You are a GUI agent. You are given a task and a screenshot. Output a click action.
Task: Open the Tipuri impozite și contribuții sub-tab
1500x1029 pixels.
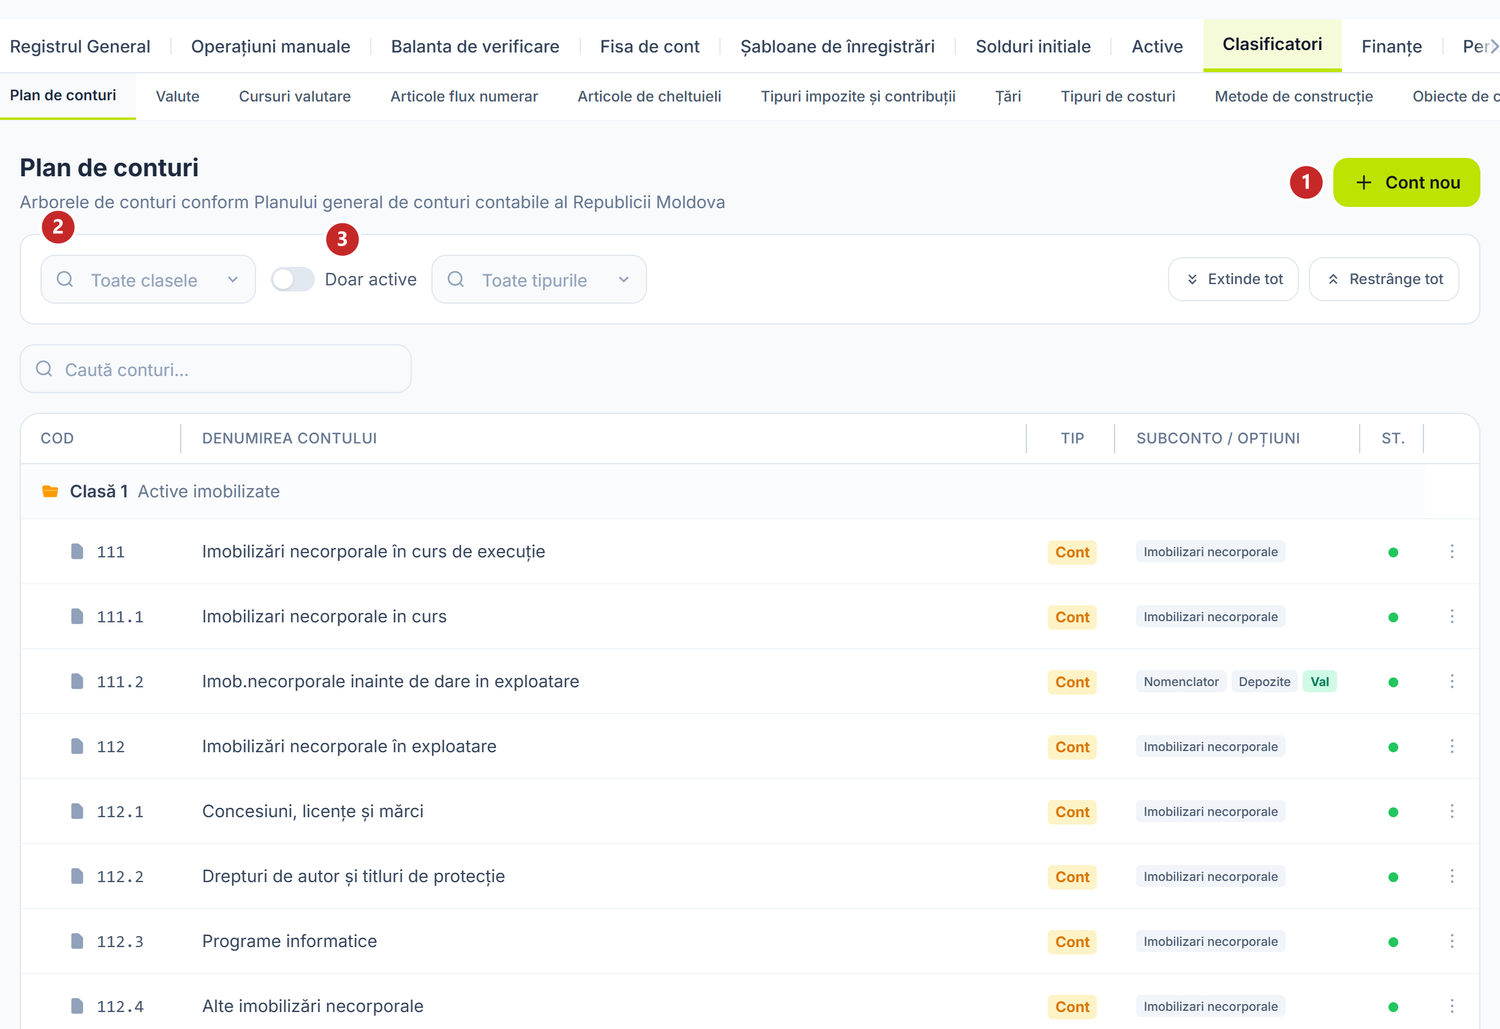pyautogui.click(x=858, y=96)
